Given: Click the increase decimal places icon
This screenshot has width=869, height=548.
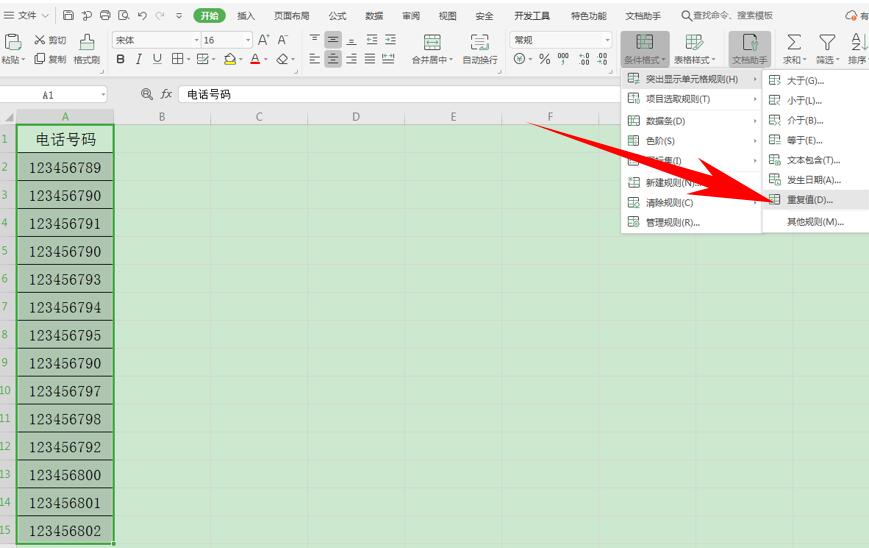Looking at the screenshot, I should tap(584, 59).
